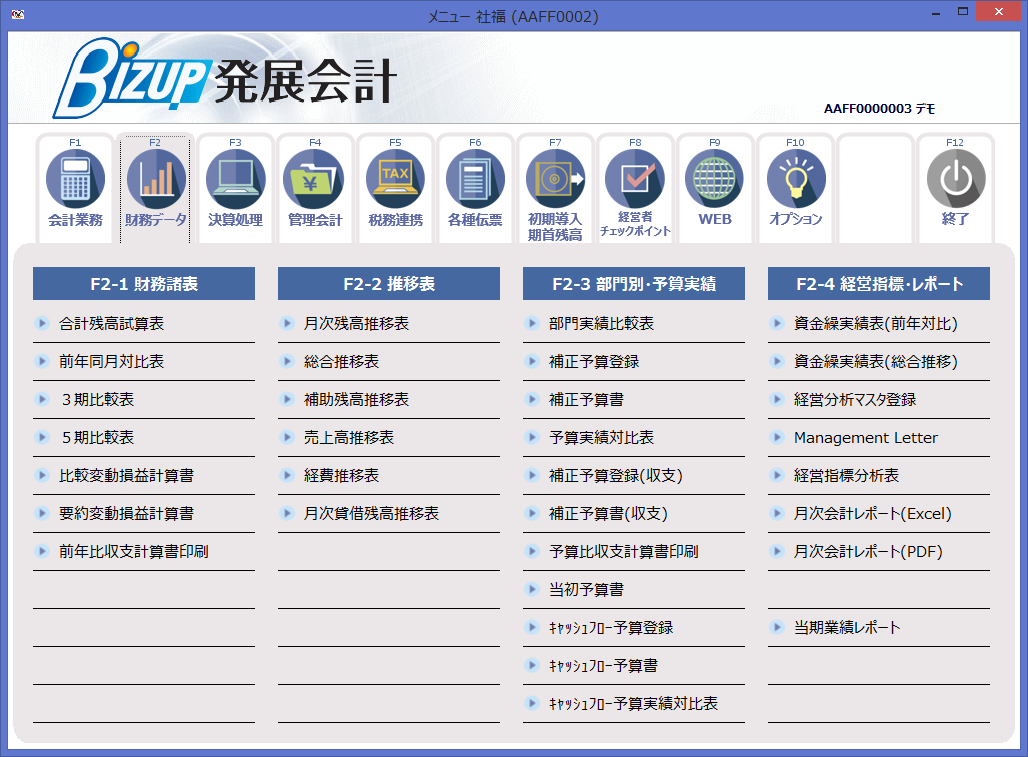1028x757 pixels.
Task: Open the 各種伝票 documents icon
Action: coord(475,188)
